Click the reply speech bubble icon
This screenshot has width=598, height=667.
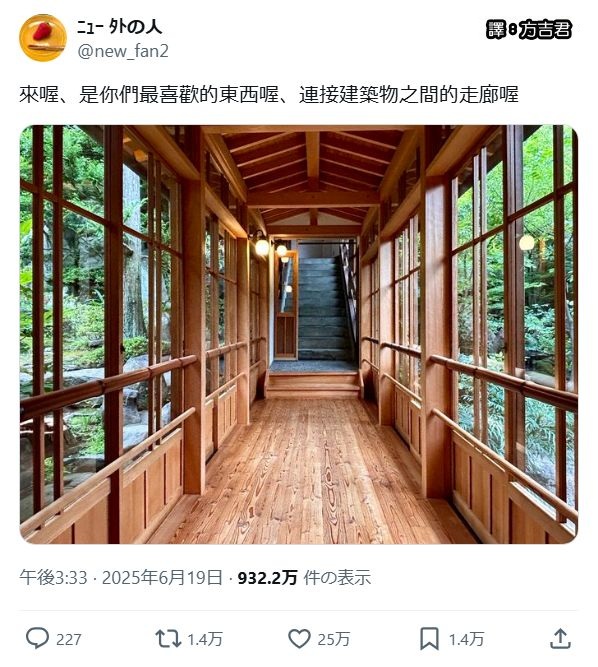pos(37,638)
